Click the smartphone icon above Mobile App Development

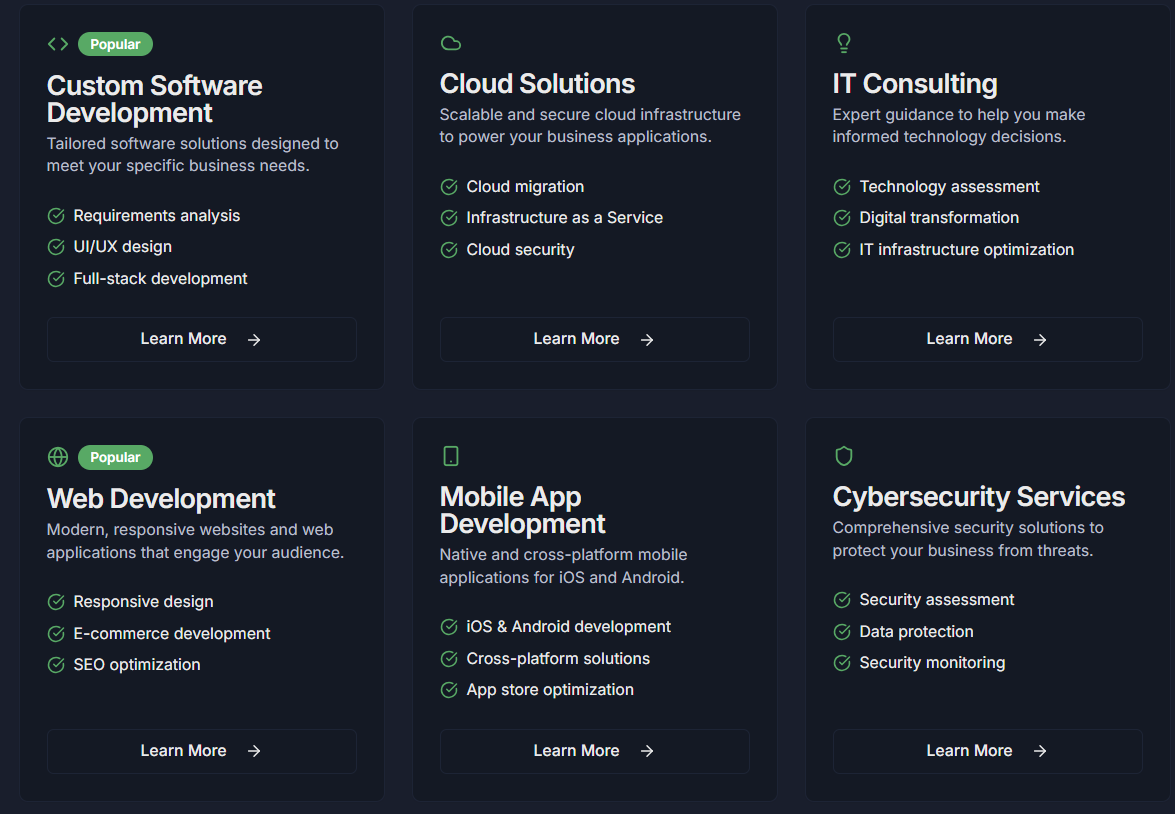click(451, 456)
